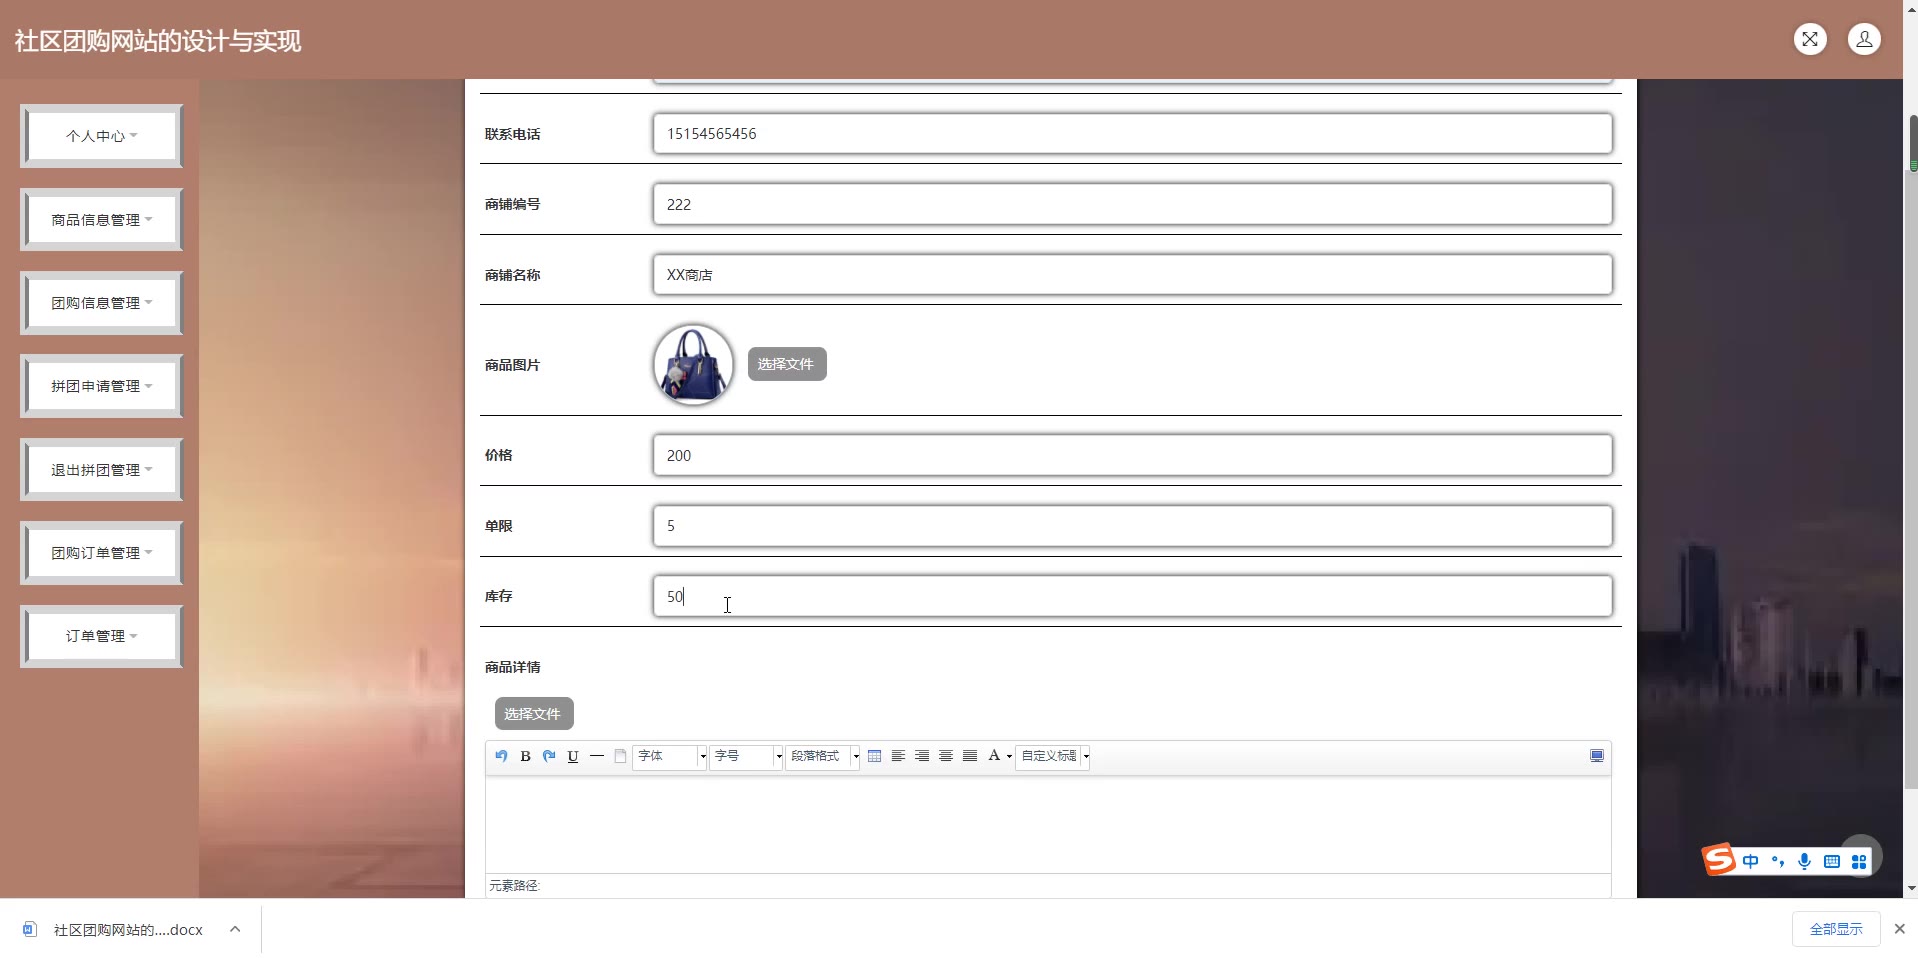Viewport: 1918px width, 958px height.
Task: Align text right in the editor
Action: [x=922, y=756]
